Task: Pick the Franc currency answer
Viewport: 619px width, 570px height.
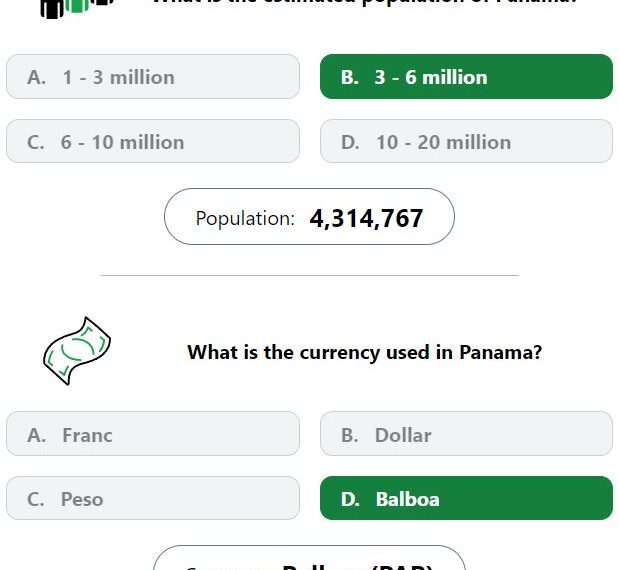Action: 153,434
